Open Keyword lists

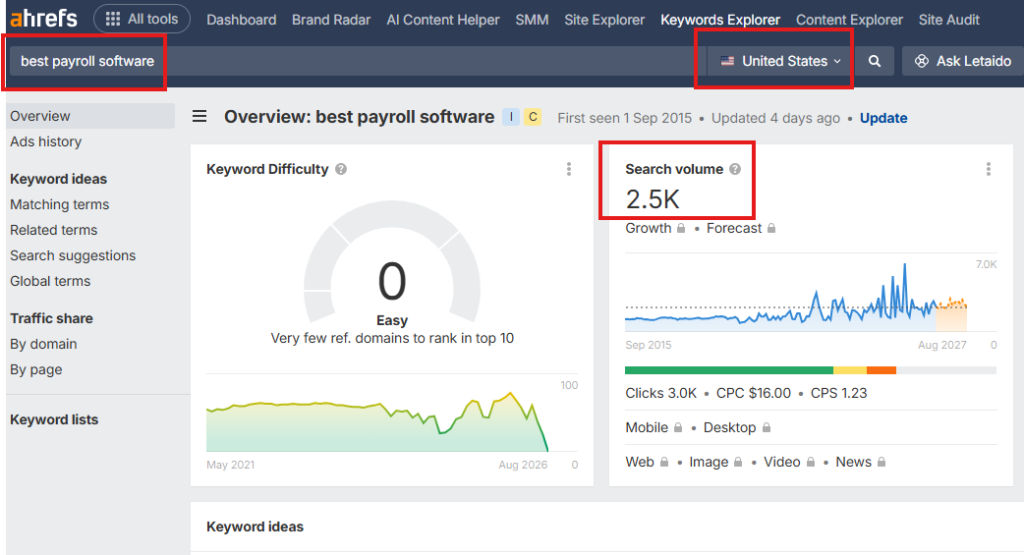point(54,420)
